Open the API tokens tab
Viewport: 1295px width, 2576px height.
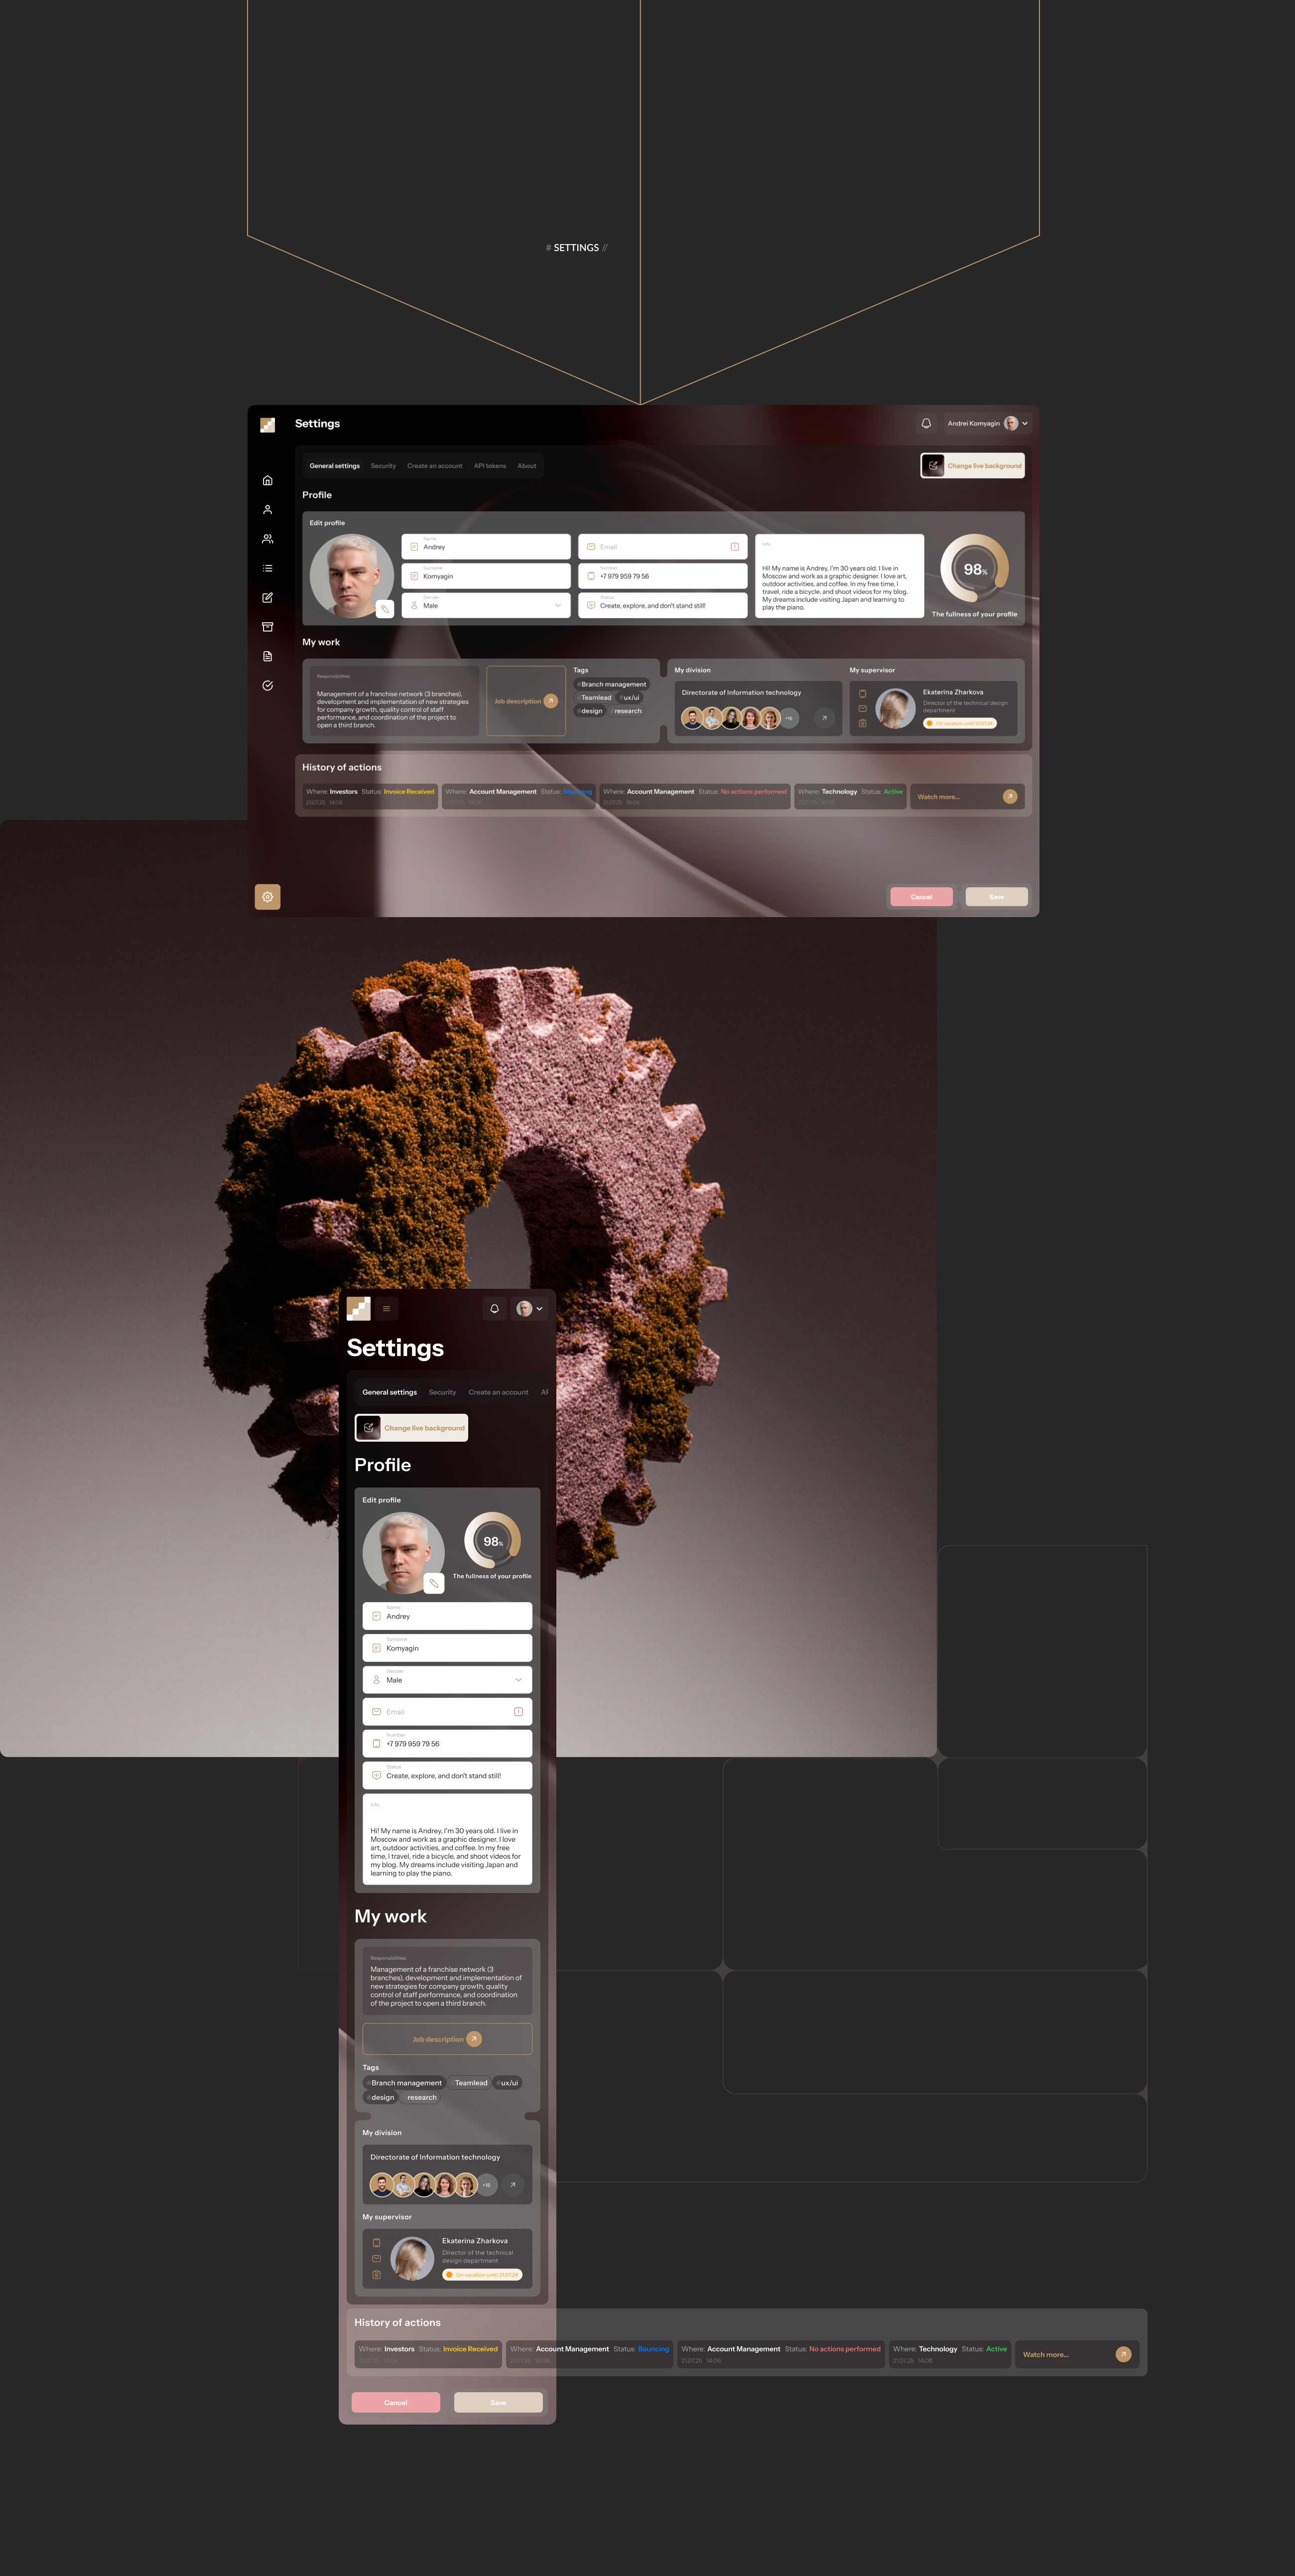489,466
